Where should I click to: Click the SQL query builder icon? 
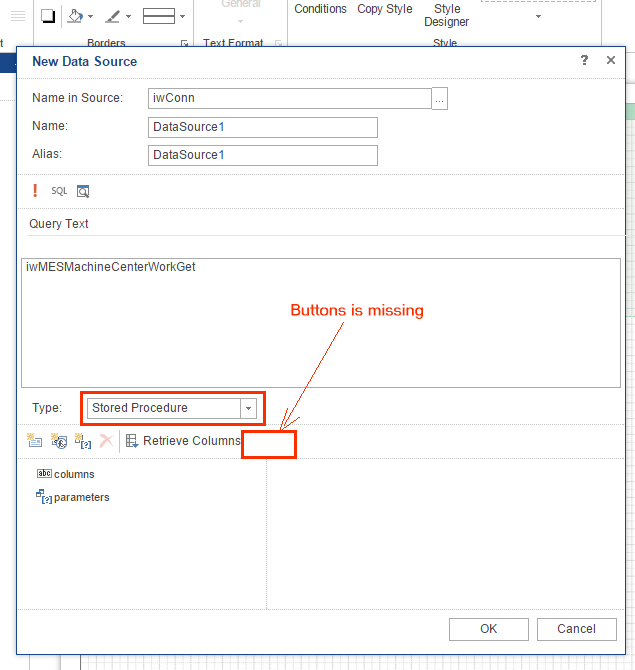[x=59, y=191]
